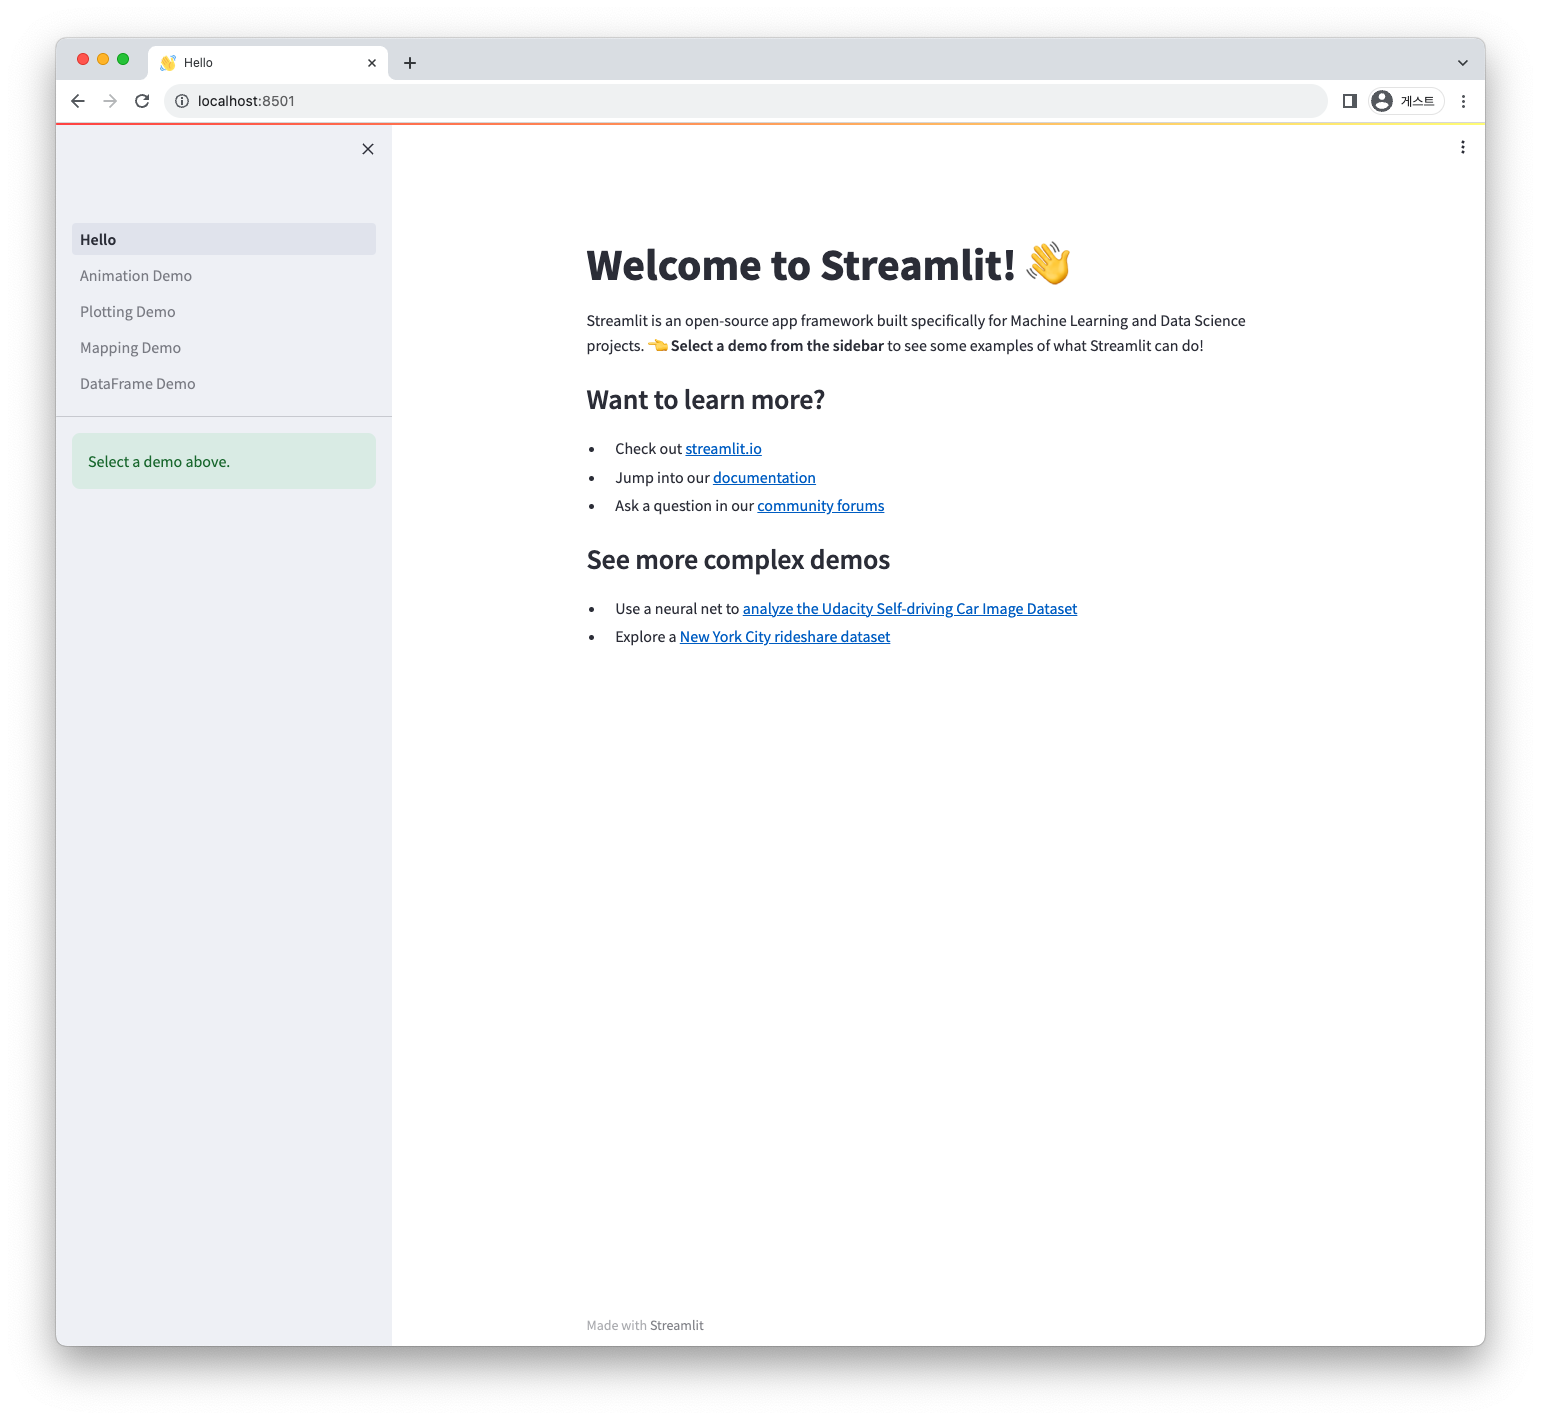Click the 'Want to learn more?' heading
Image resolution: width=1541 pixels, height=1420 pixels.
pyautogui.click(x=705, y=400)
